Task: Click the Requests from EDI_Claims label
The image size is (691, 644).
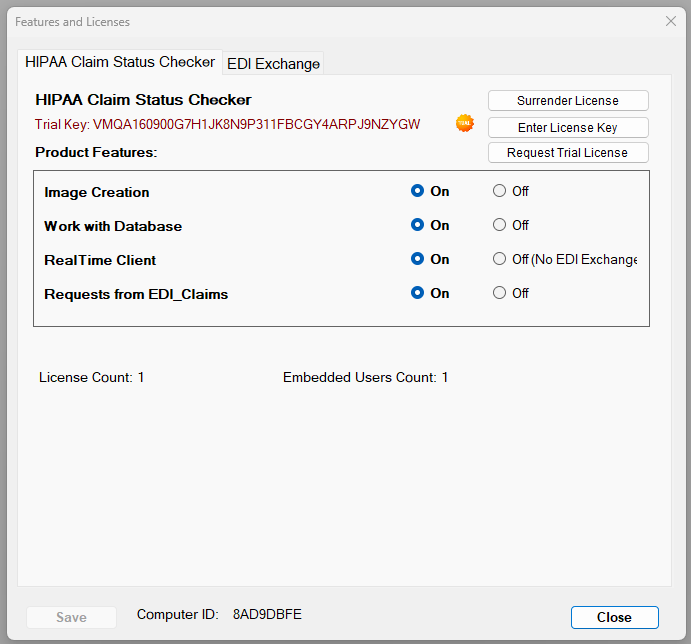Action: [x=136, y=294]
